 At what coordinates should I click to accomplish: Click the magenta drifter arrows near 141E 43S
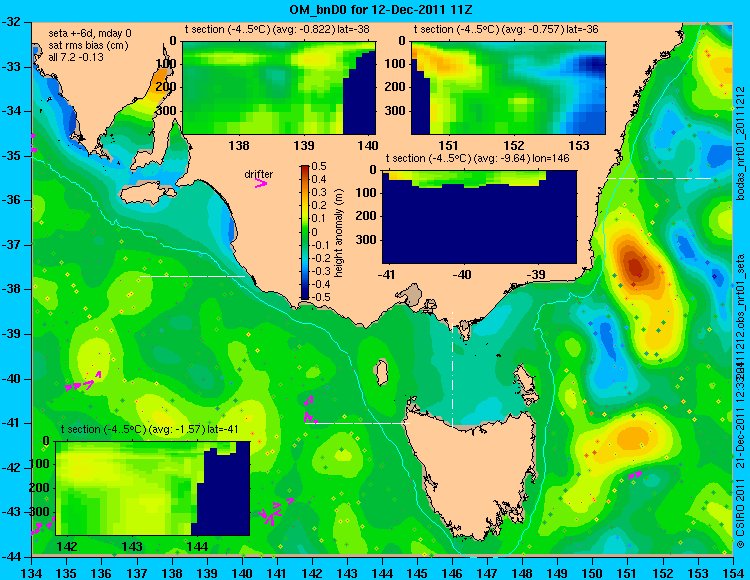[275, 512]
